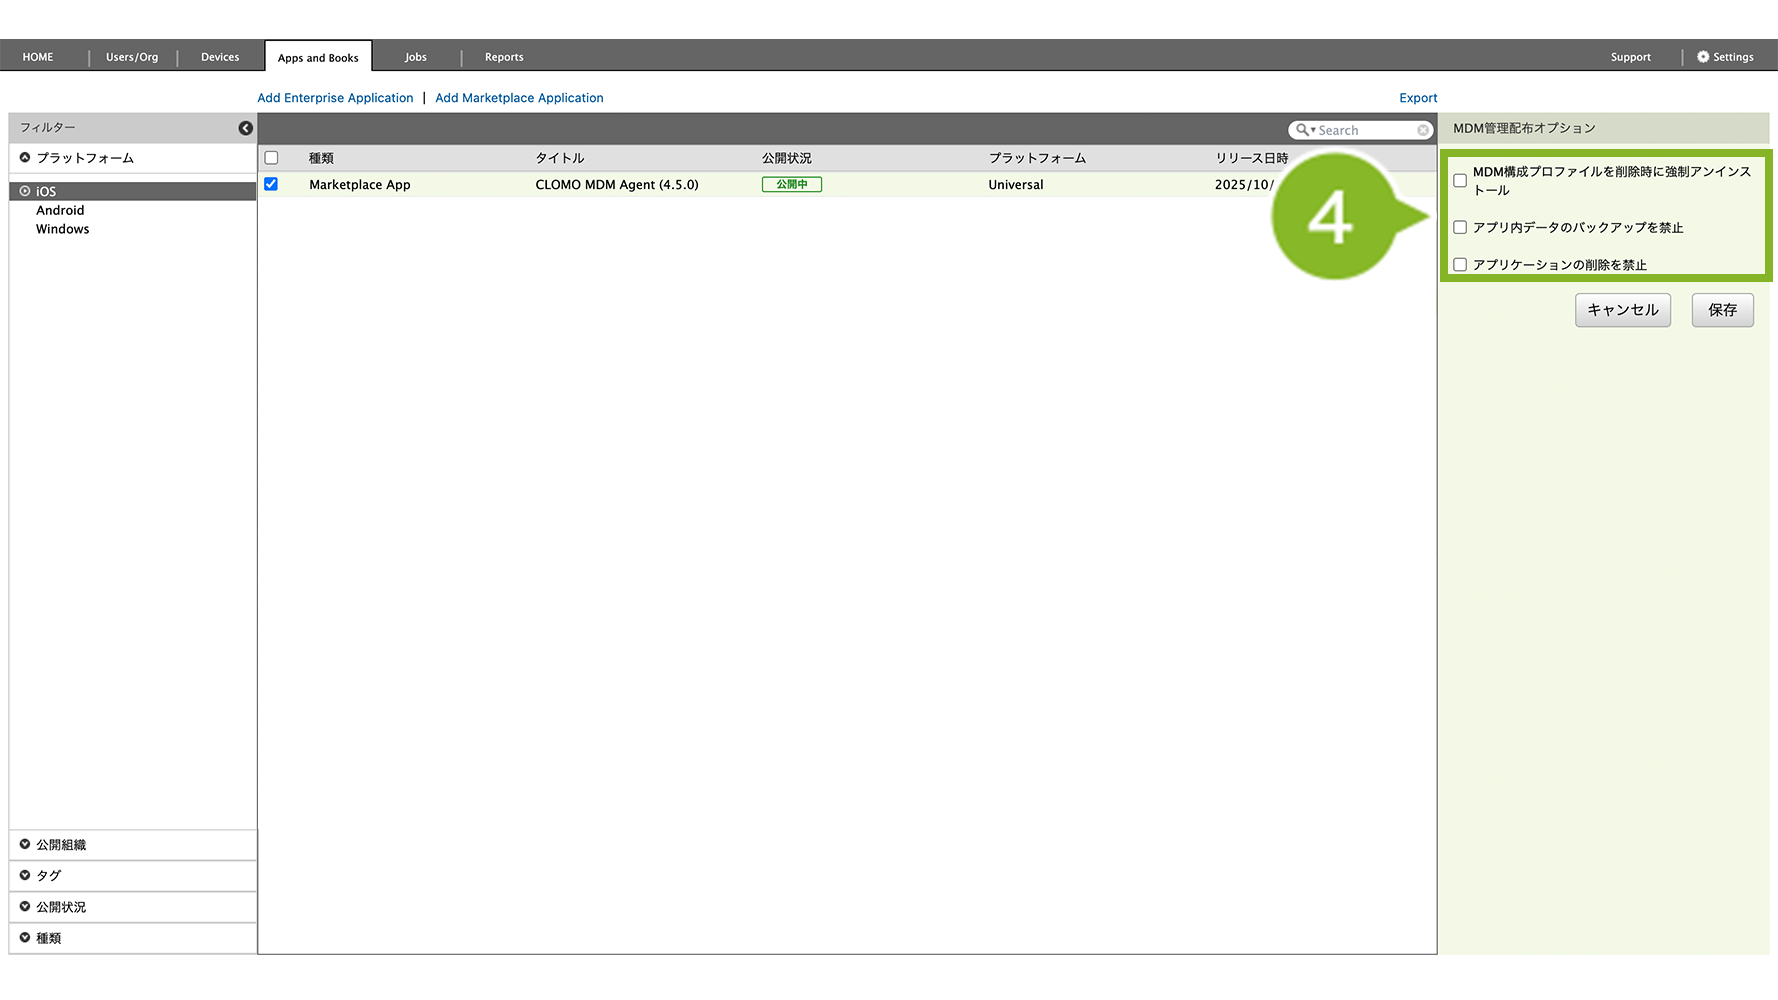
Task: Click the Settings gear icon
Action: tap(1703, 57)
